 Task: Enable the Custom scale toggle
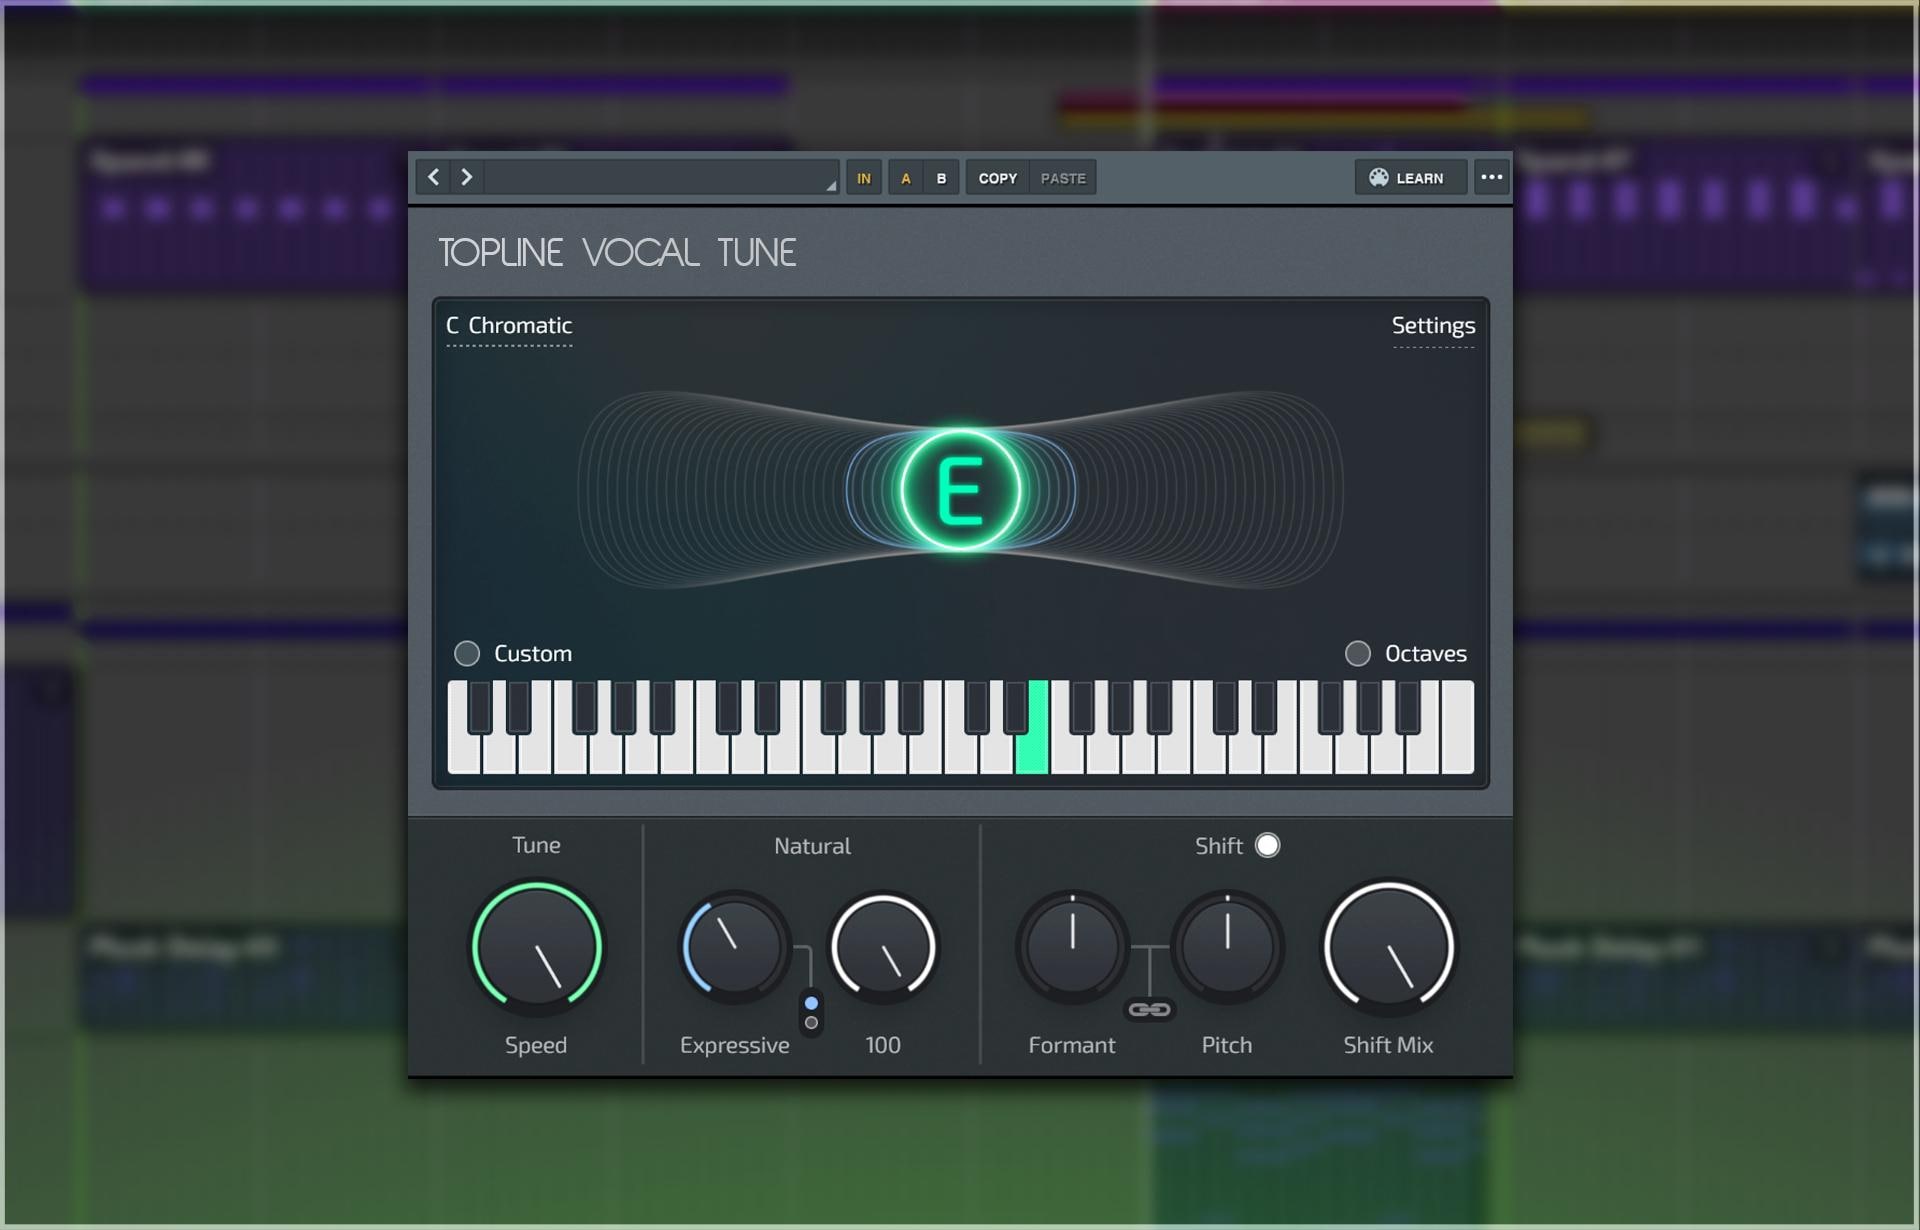point(467,653)
